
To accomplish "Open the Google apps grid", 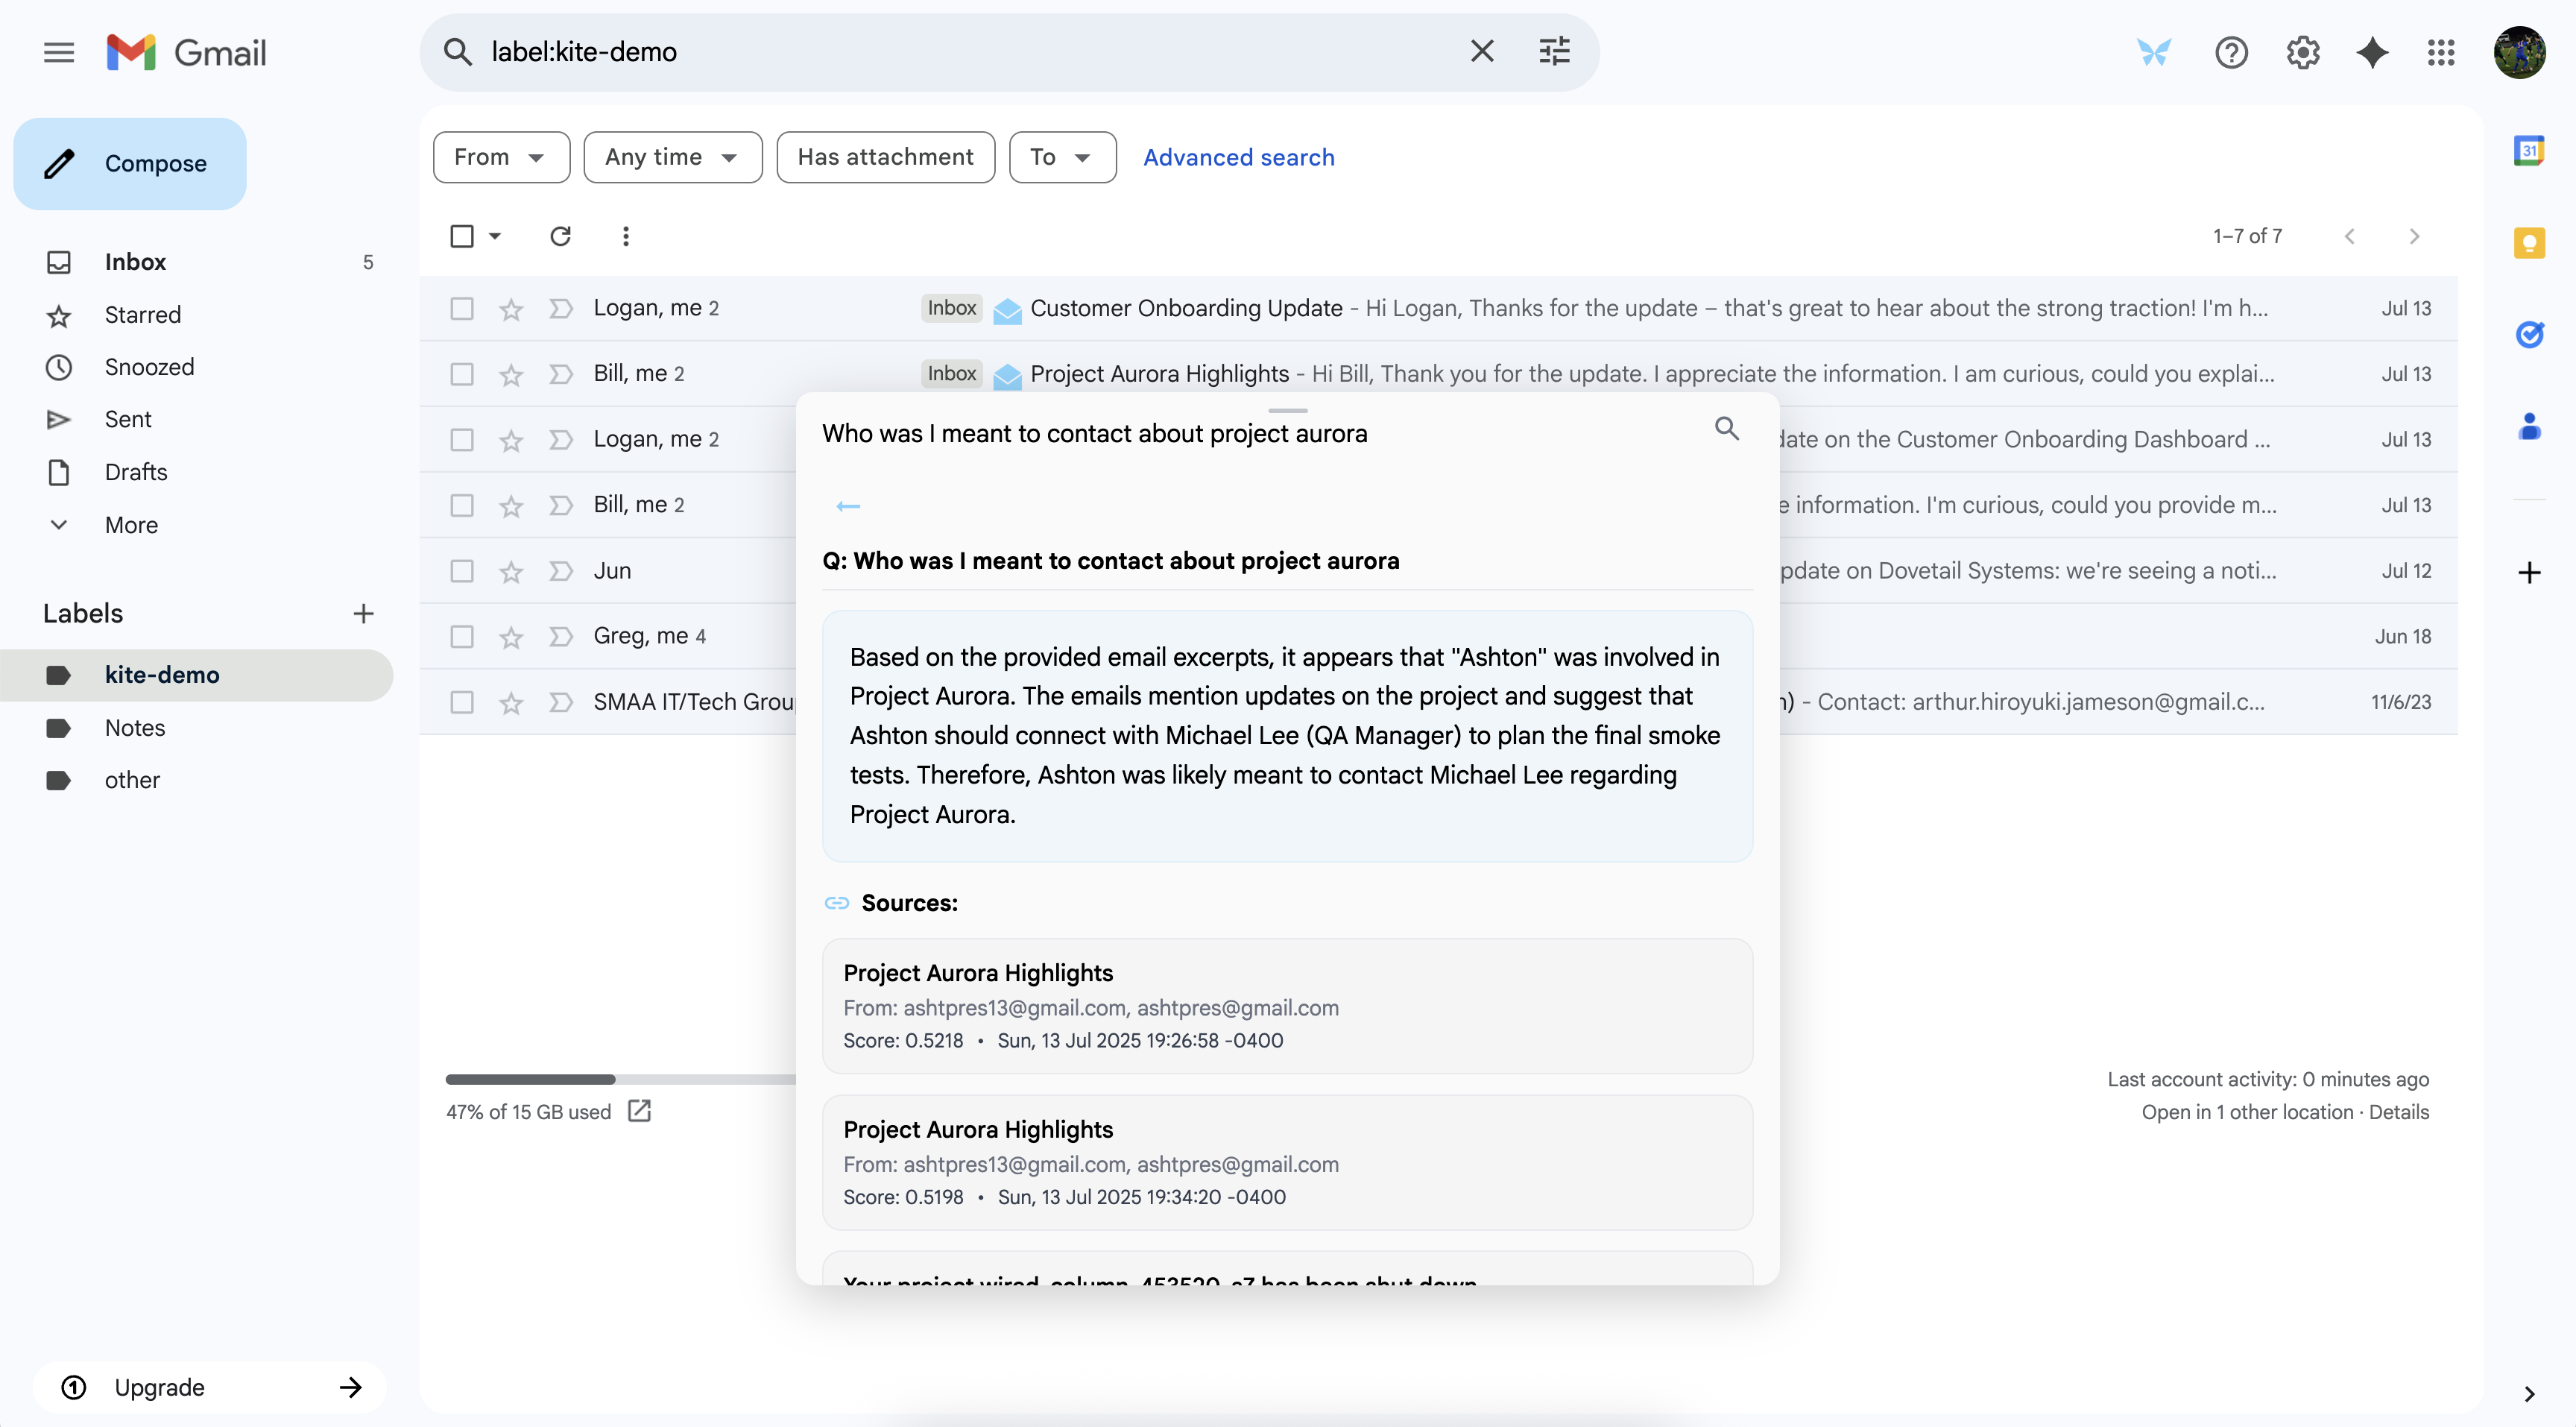I will [2441, 52].
